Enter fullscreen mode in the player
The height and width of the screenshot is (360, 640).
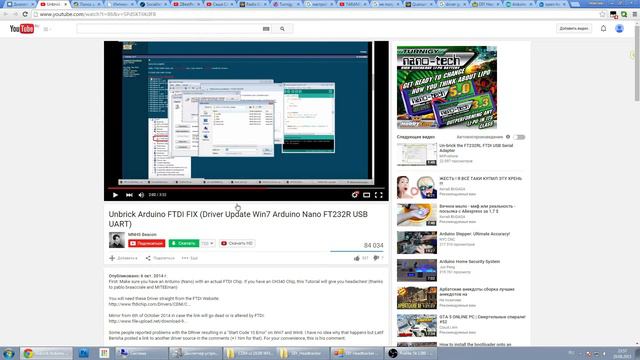tap(379, 195)
